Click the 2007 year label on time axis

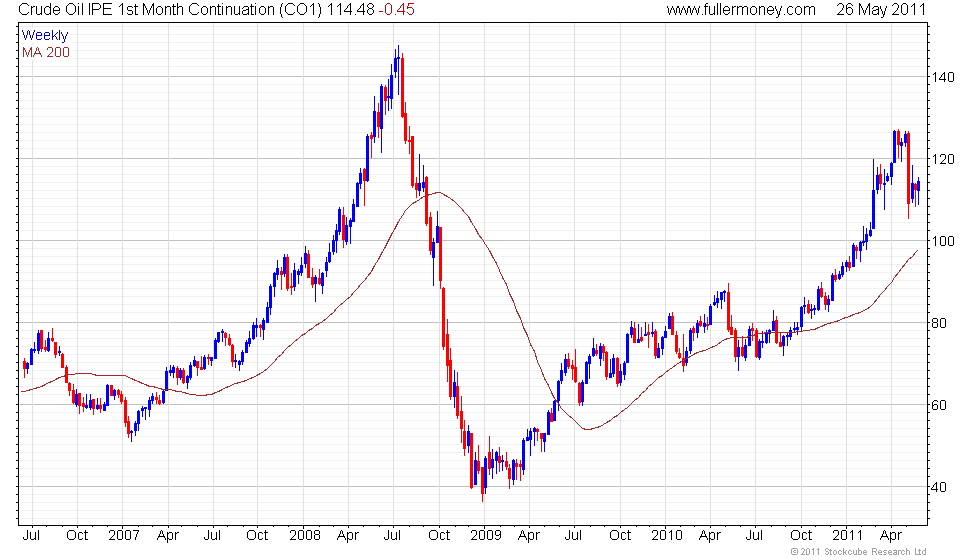click(123, 535)
